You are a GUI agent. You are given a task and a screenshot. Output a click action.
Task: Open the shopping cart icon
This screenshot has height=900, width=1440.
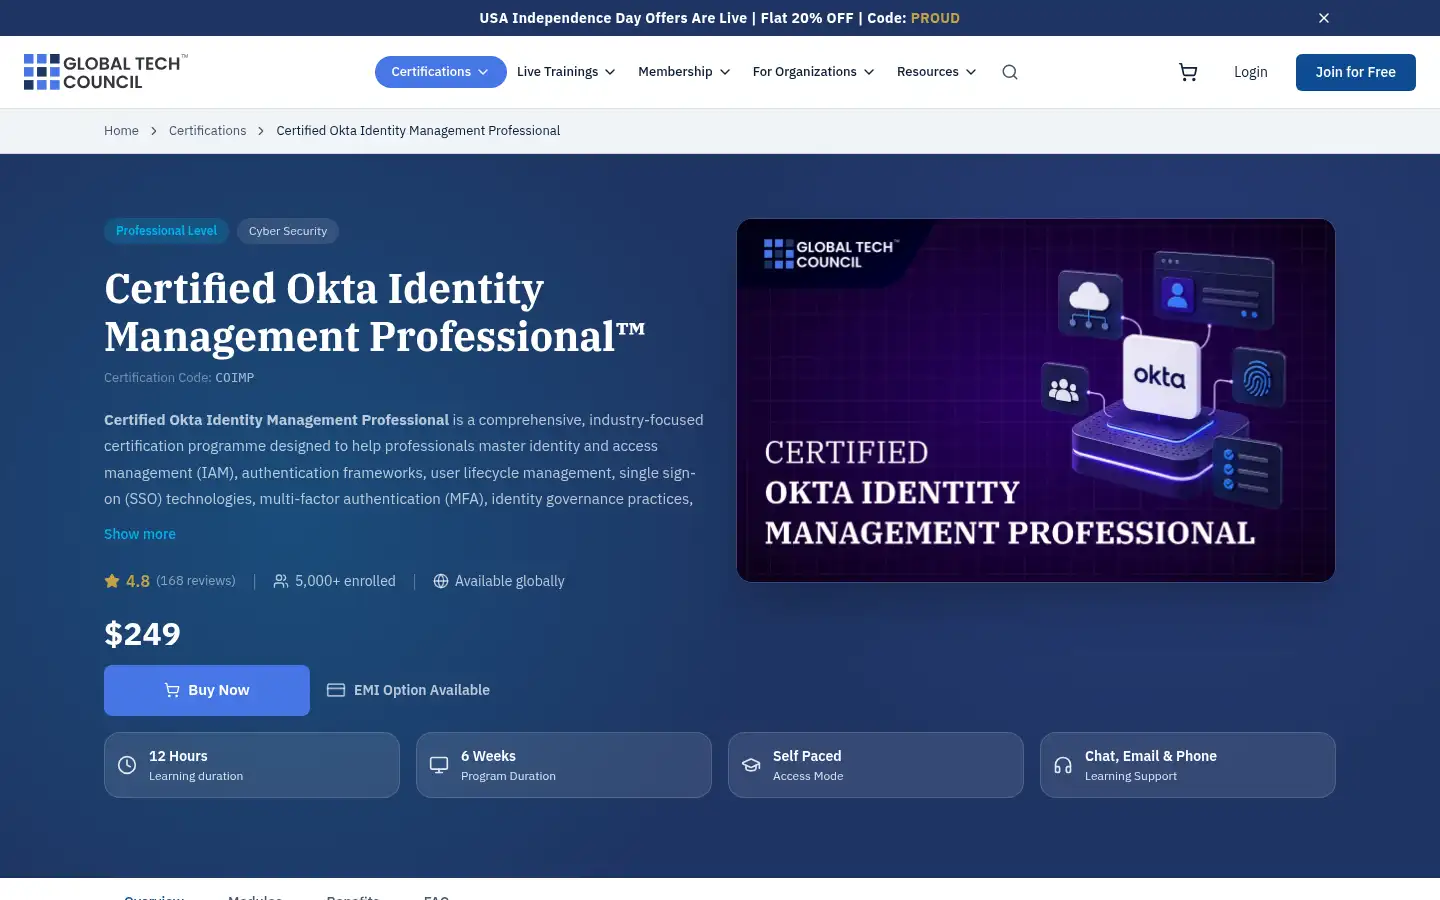pyautogui.click(x=1188, y=72)
